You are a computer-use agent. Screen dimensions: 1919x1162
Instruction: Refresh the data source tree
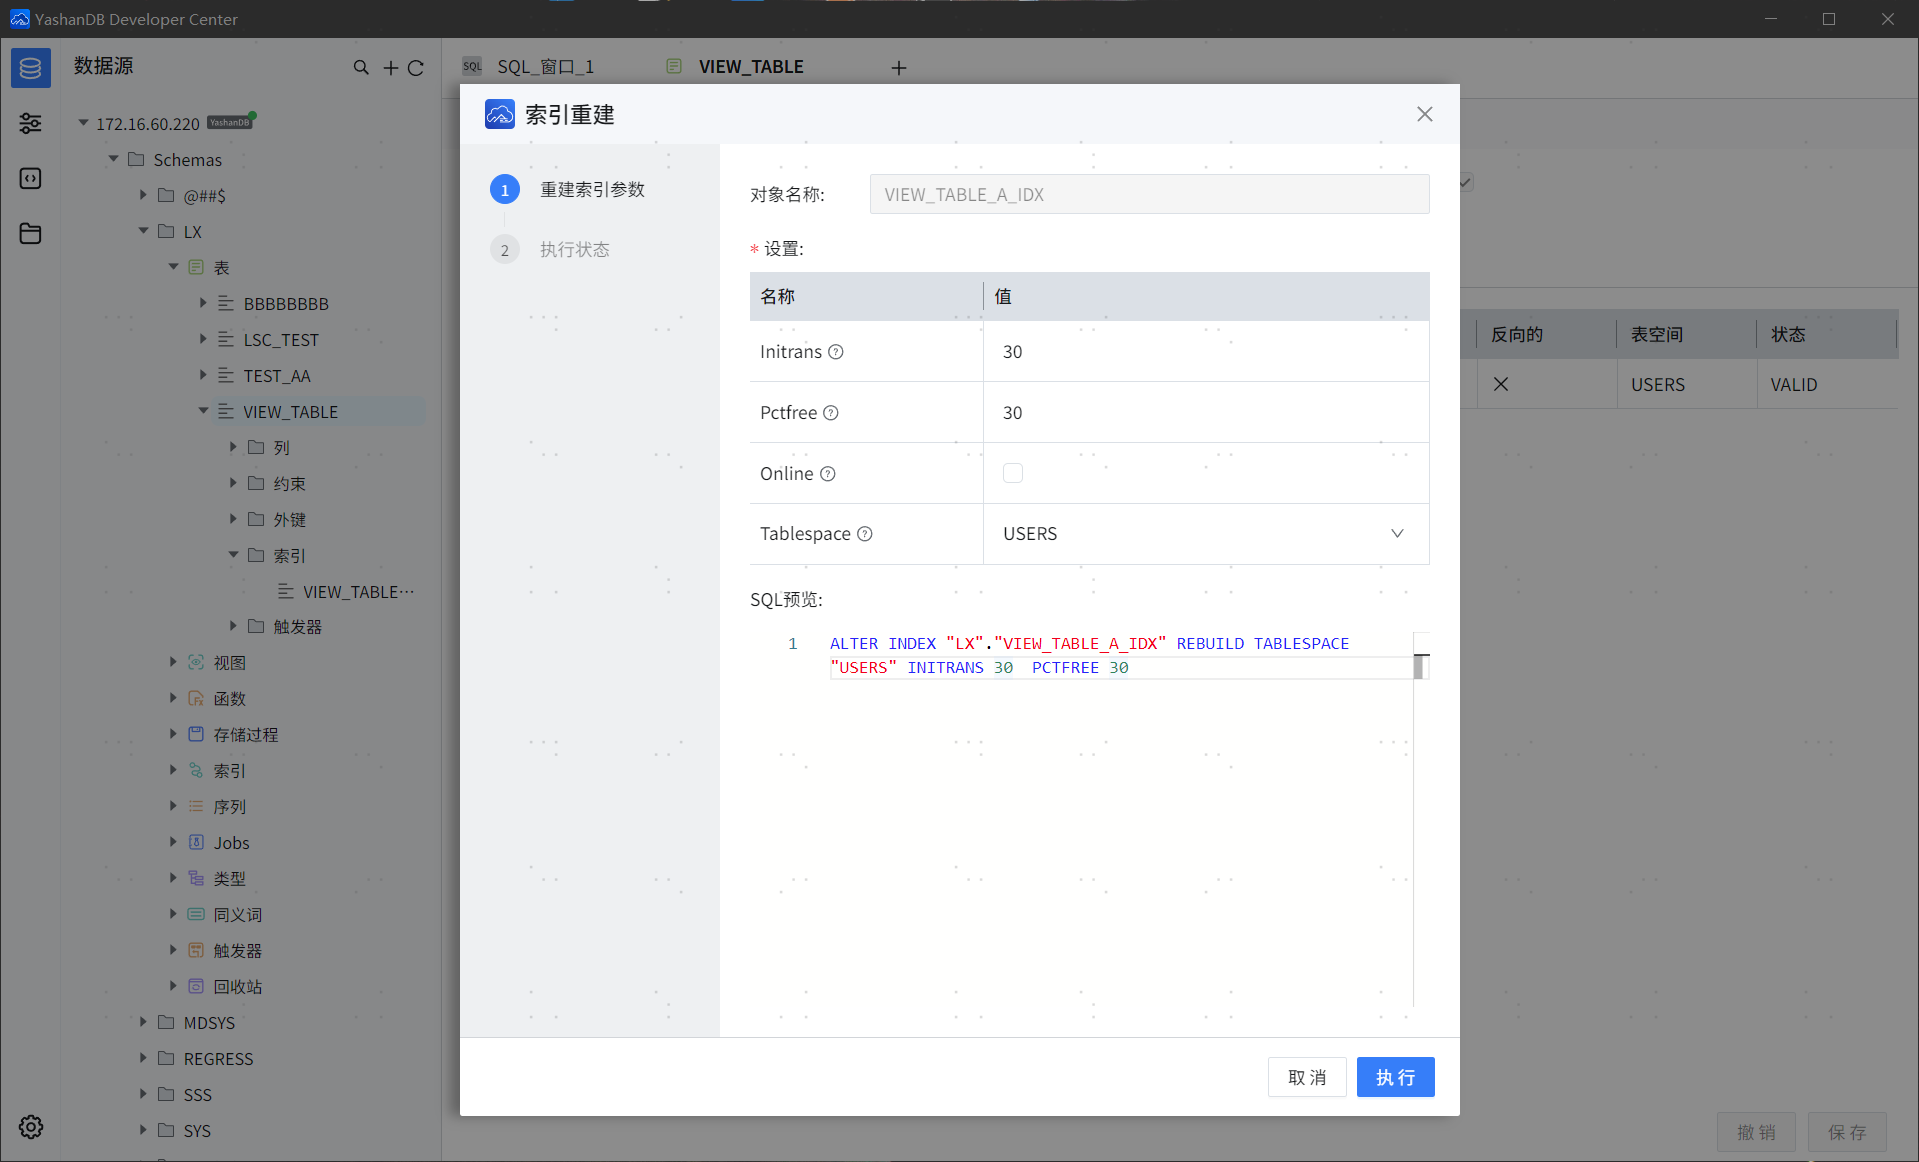[416, 68]
